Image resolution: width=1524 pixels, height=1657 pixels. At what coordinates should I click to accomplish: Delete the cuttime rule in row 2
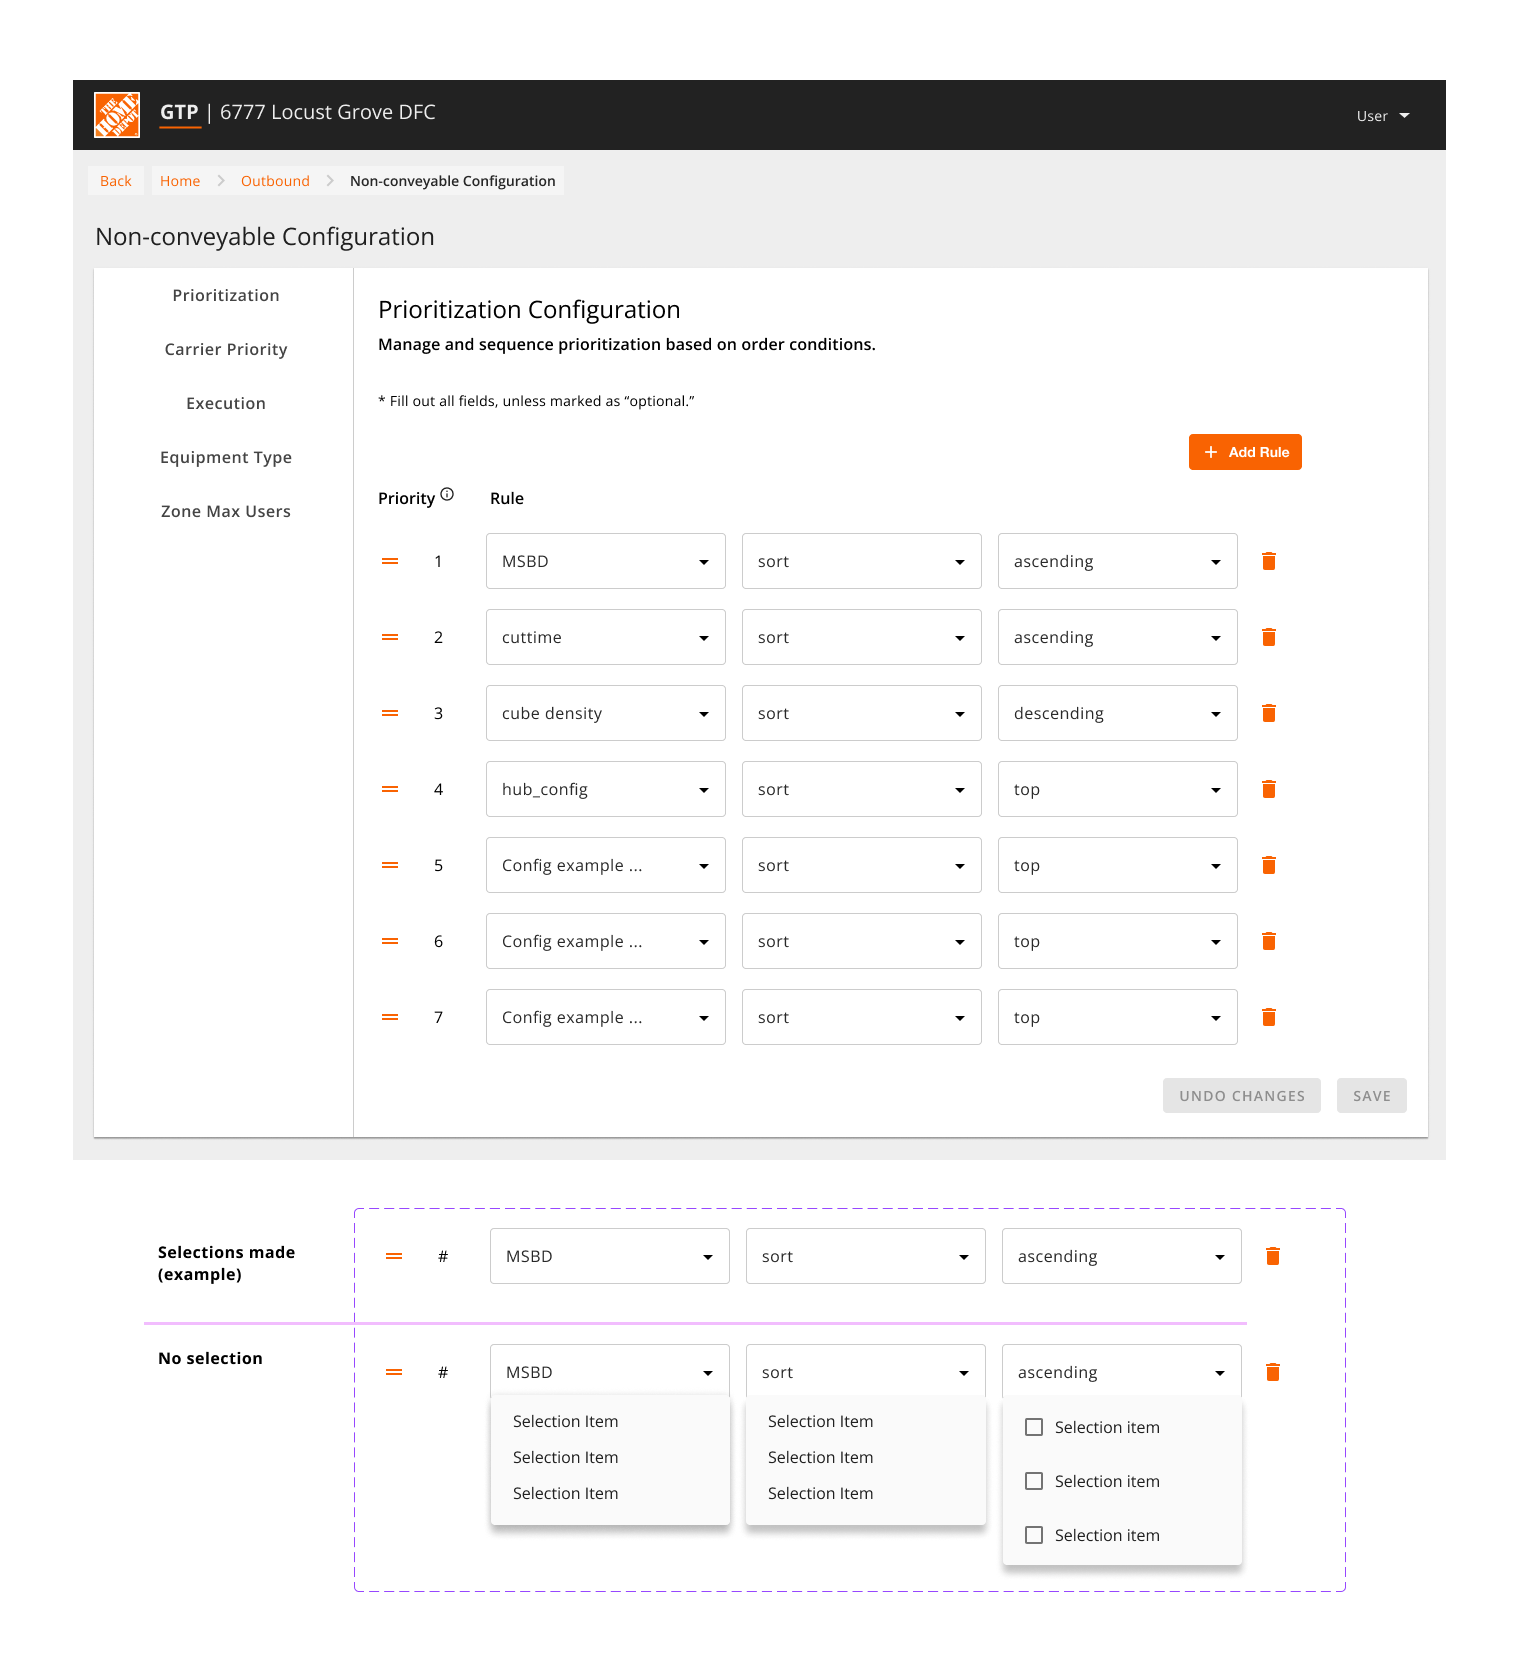pyautogui.click(x=1269, y=637)
